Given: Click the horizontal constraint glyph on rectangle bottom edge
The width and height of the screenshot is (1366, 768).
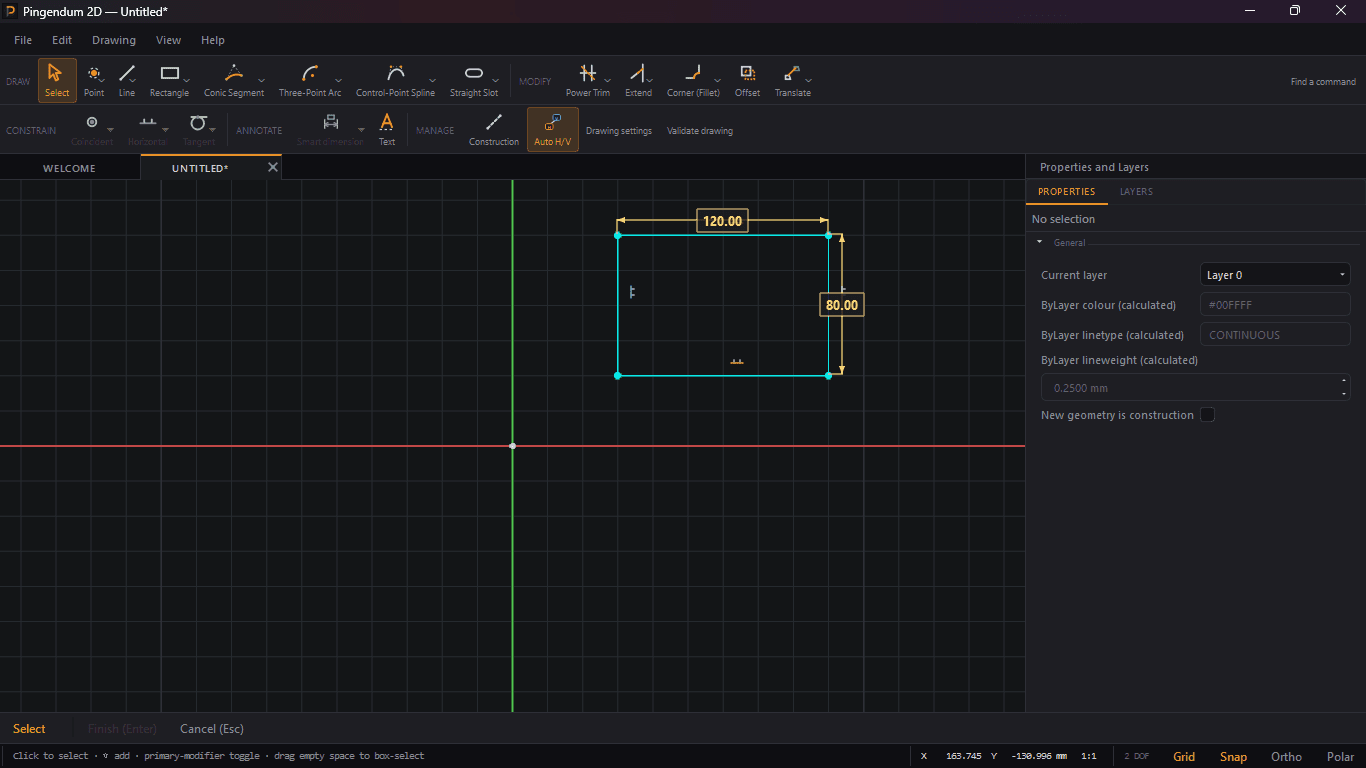Looking at the screenshot, I should (x=737, y=361).
